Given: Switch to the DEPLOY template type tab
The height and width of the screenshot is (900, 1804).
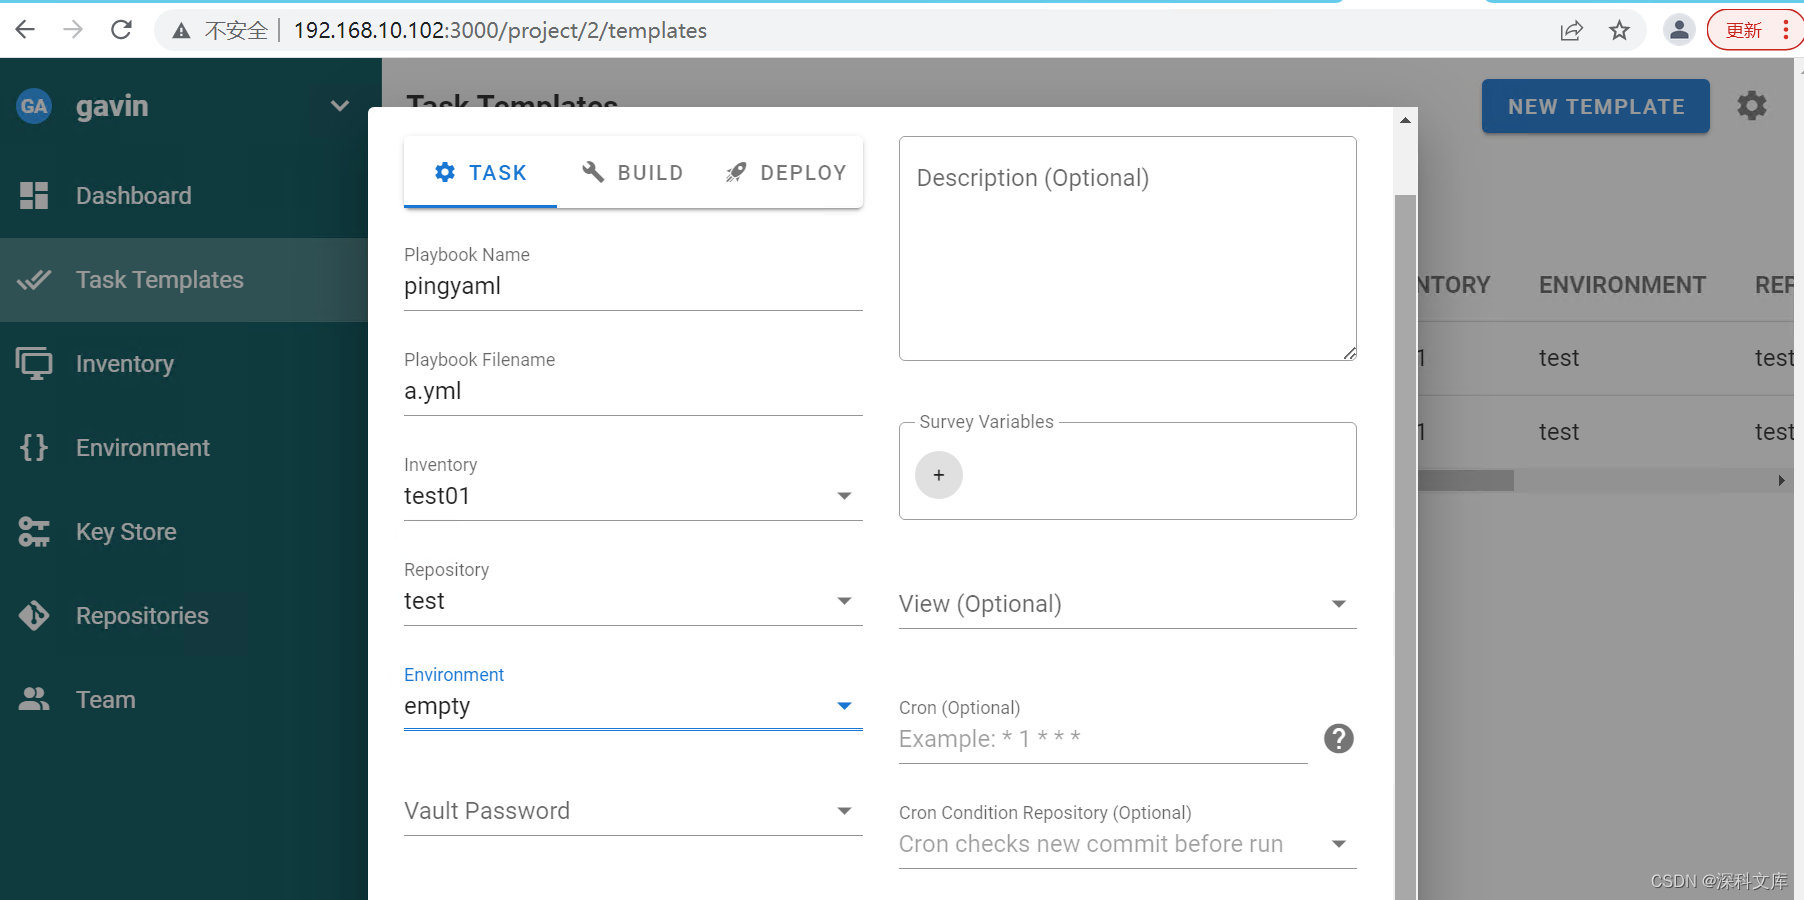Looking at the screenshot, I should 786,172.
